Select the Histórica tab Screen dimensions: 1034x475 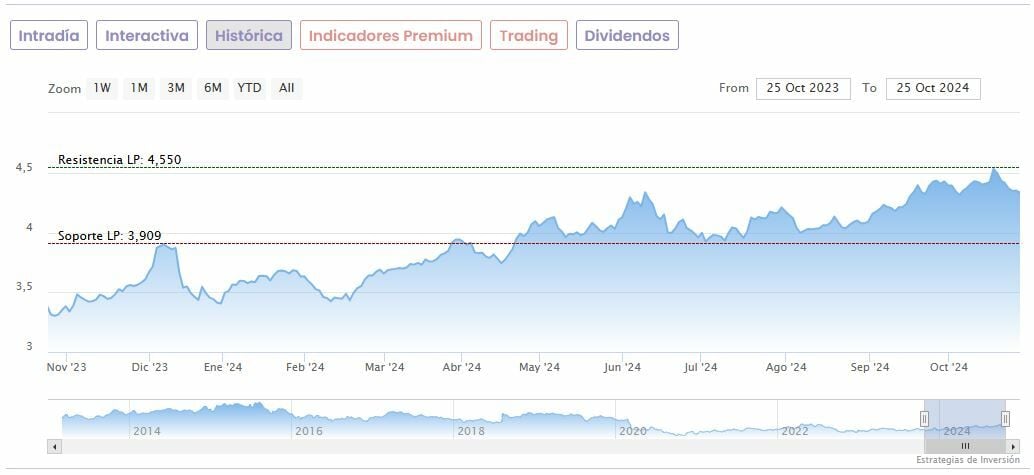click(x=249, y=36)
